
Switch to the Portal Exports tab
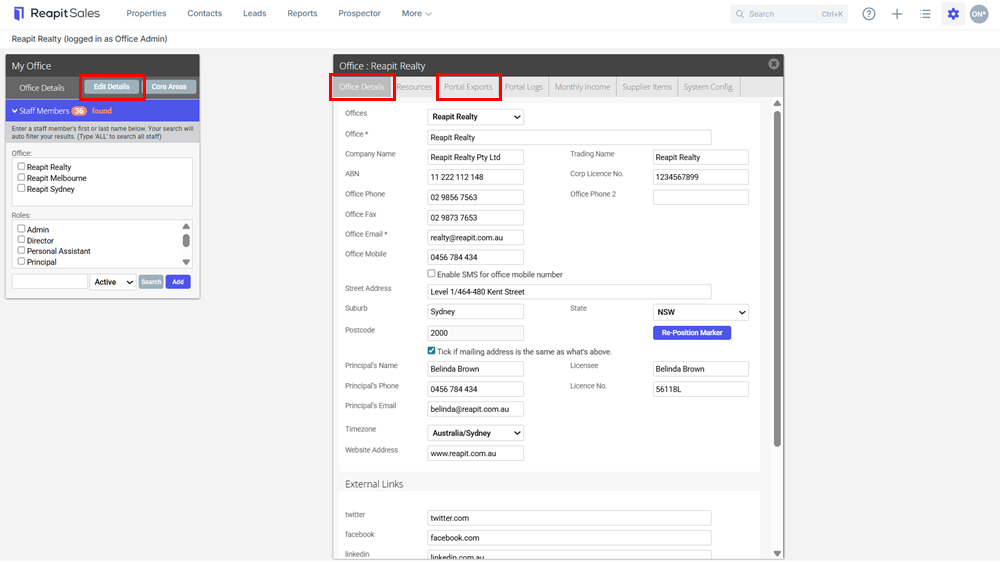pyautogui.click(x=468, y=87)
